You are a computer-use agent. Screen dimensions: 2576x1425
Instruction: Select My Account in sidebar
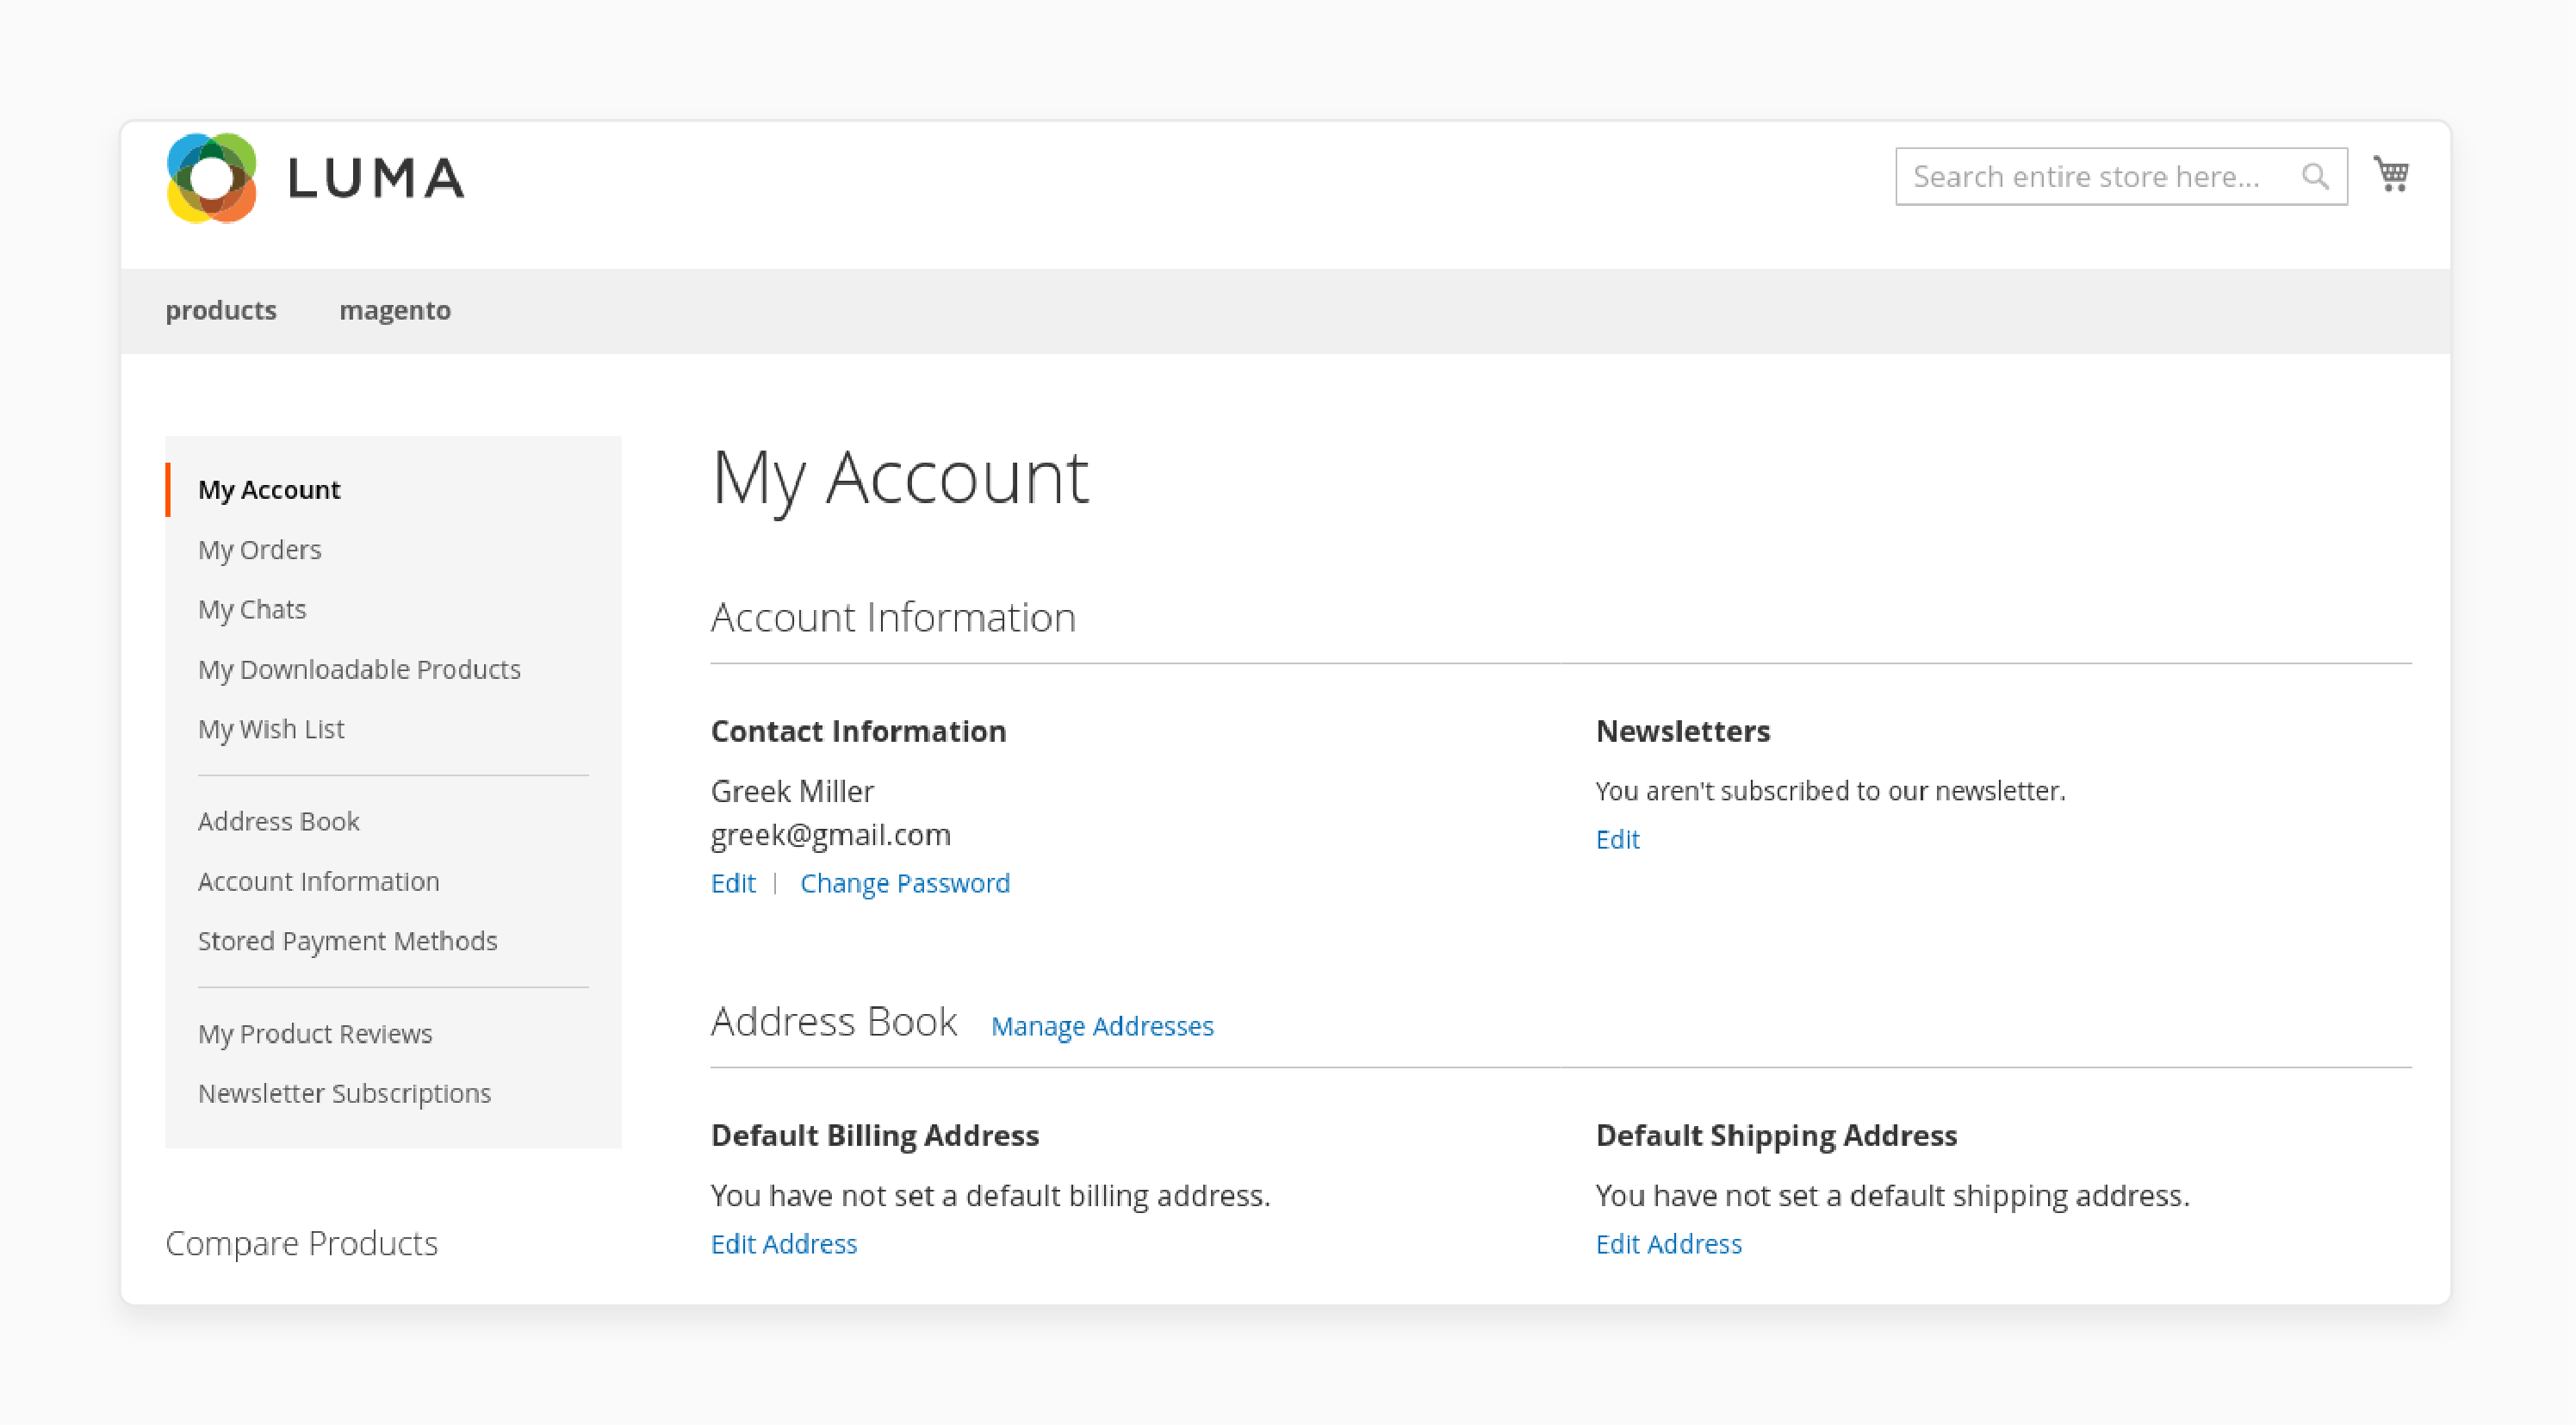tap(269, 489)
